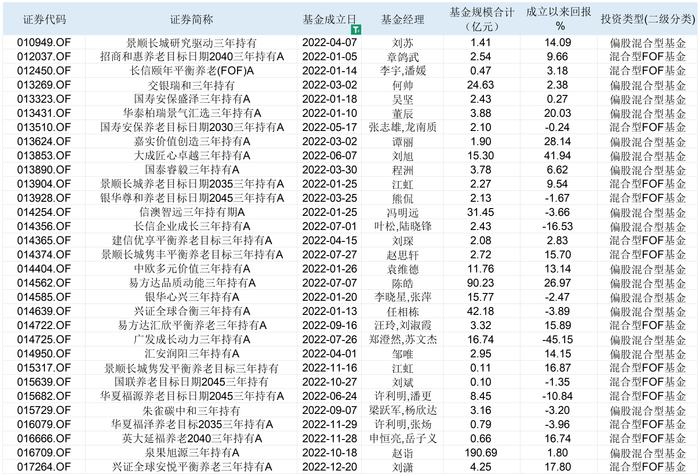700x476 pixels.
Task: Click return value 20.03
Action: pyautogui.click(x=558, y=113)
